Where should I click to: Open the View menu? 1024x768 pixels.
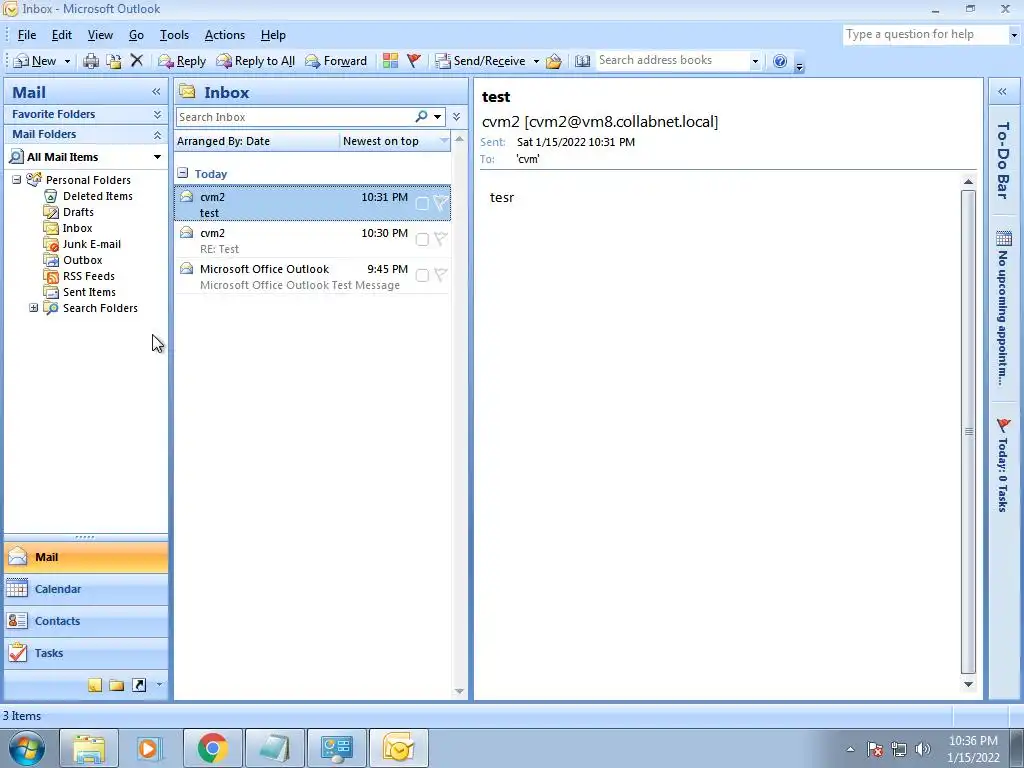coord(100,35)
